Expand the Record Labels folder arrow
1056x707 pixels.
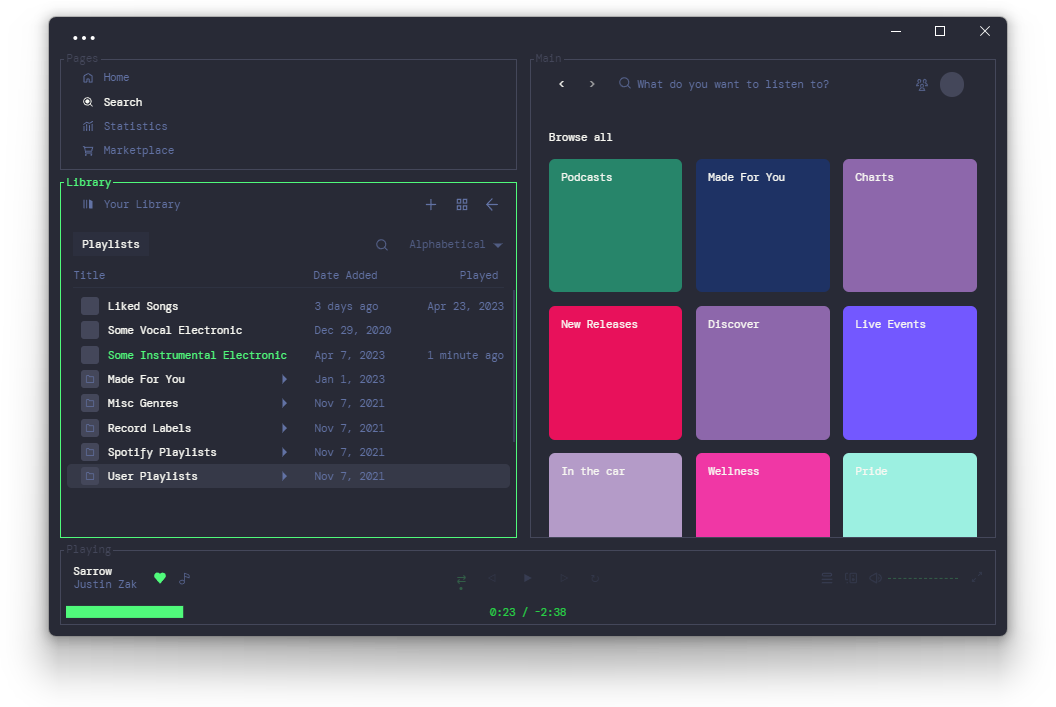[x=284, y=428]
